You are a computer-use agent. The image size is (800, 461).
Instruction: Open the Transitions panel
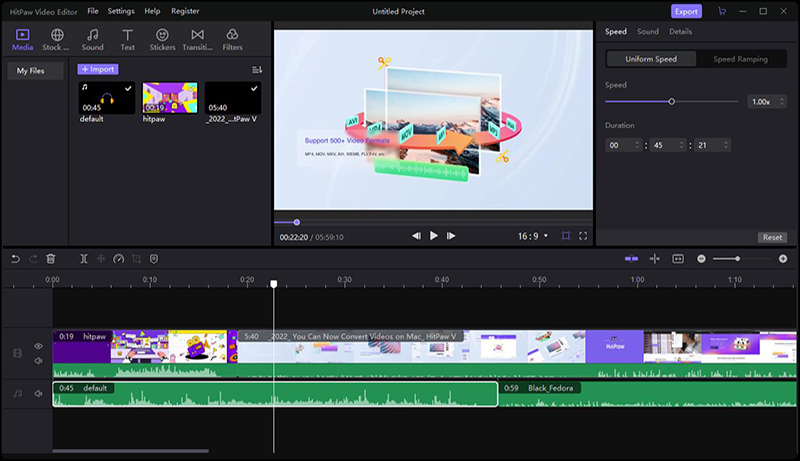197,40
